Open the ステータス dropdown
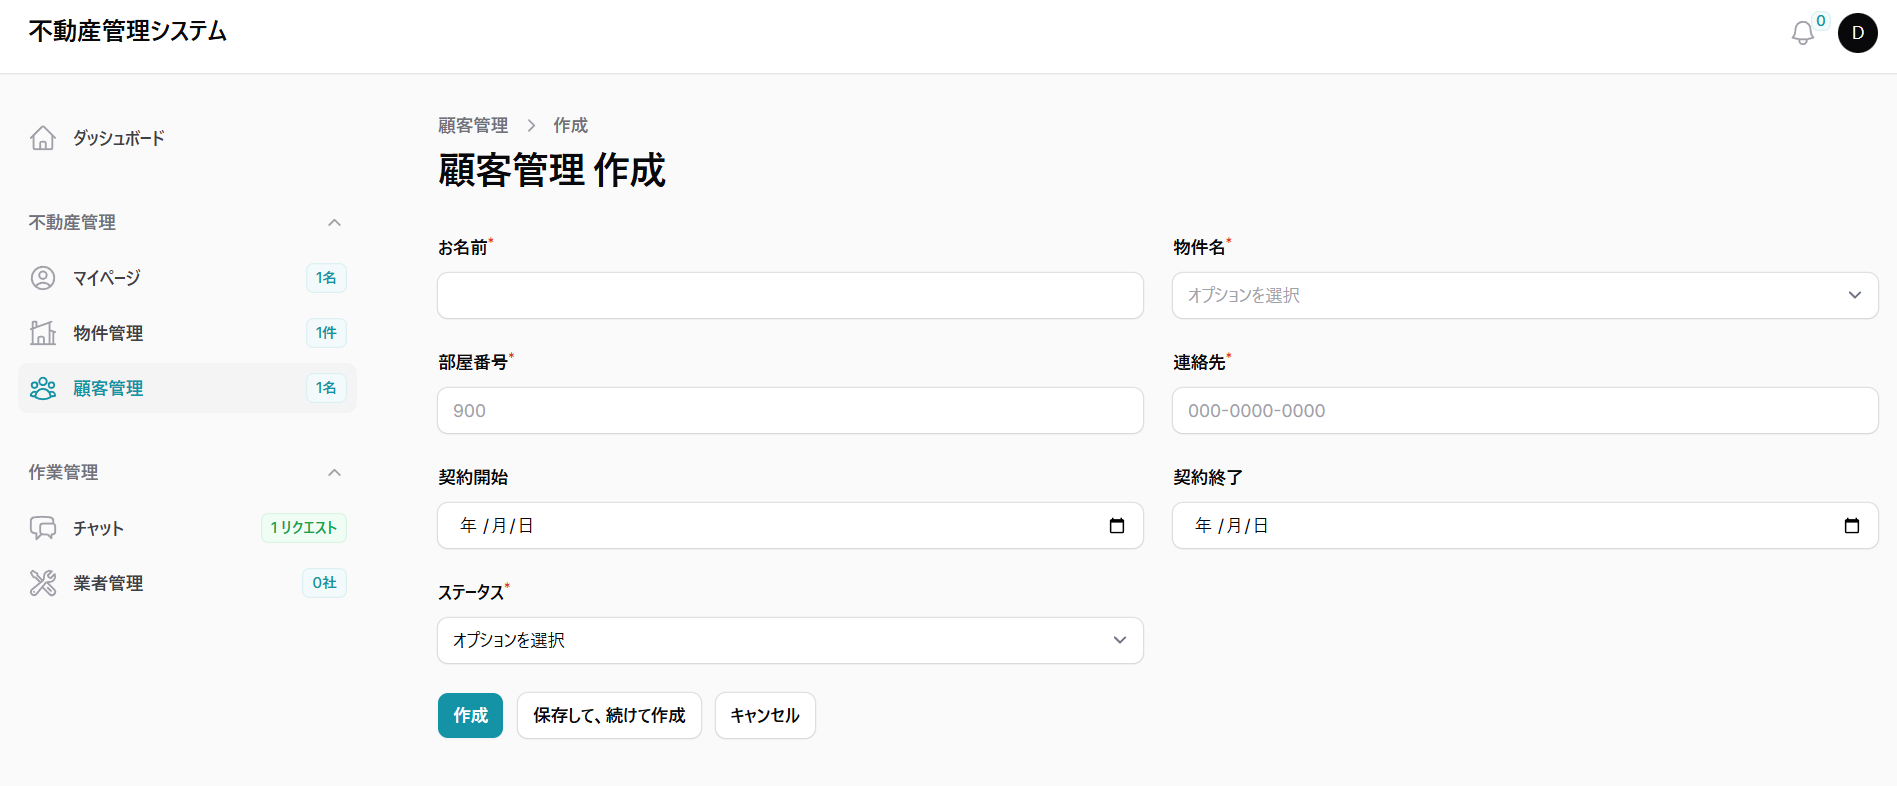Image resolution: width=1897 pixels, height=786 pixels. coord(789,641)
